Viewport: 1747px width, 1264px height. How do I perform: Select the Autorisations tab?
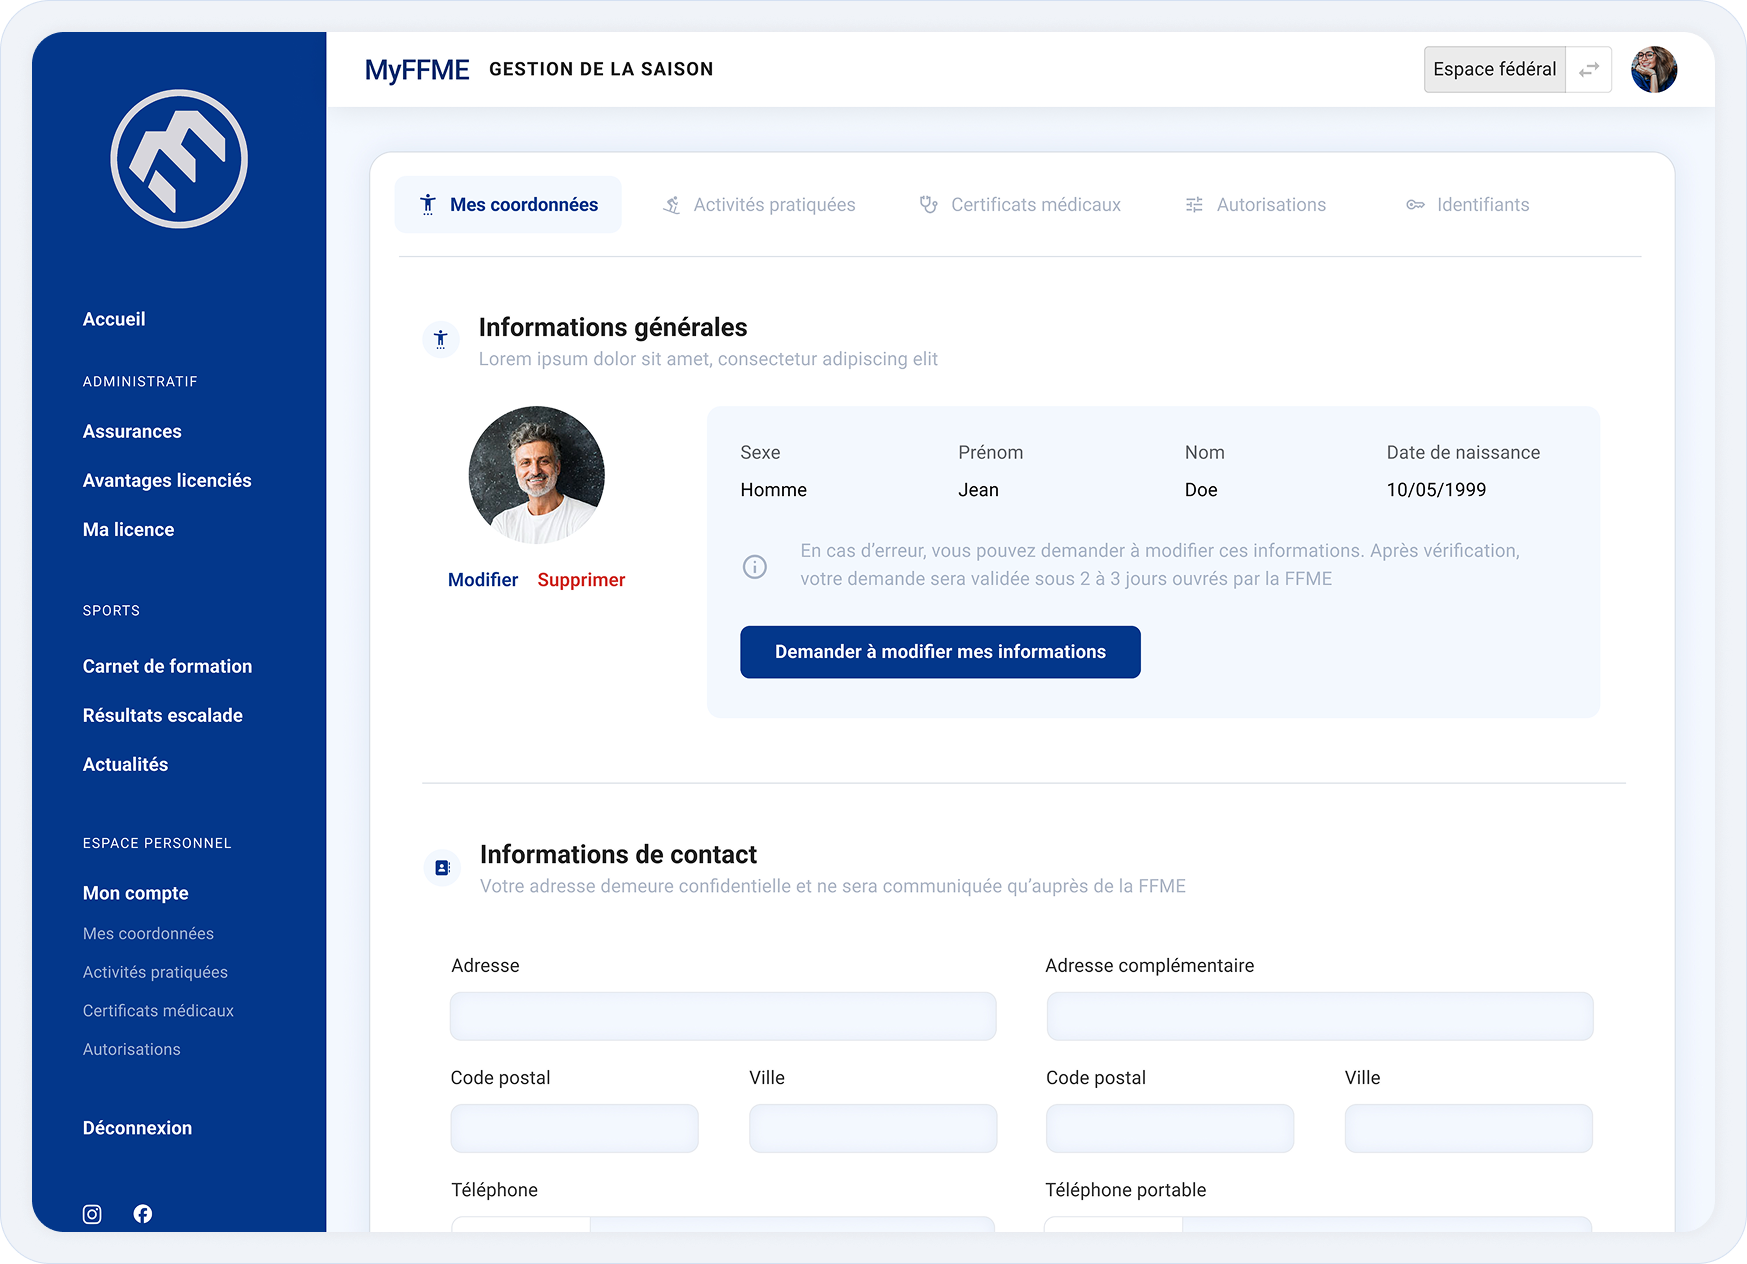[1256, 205]
